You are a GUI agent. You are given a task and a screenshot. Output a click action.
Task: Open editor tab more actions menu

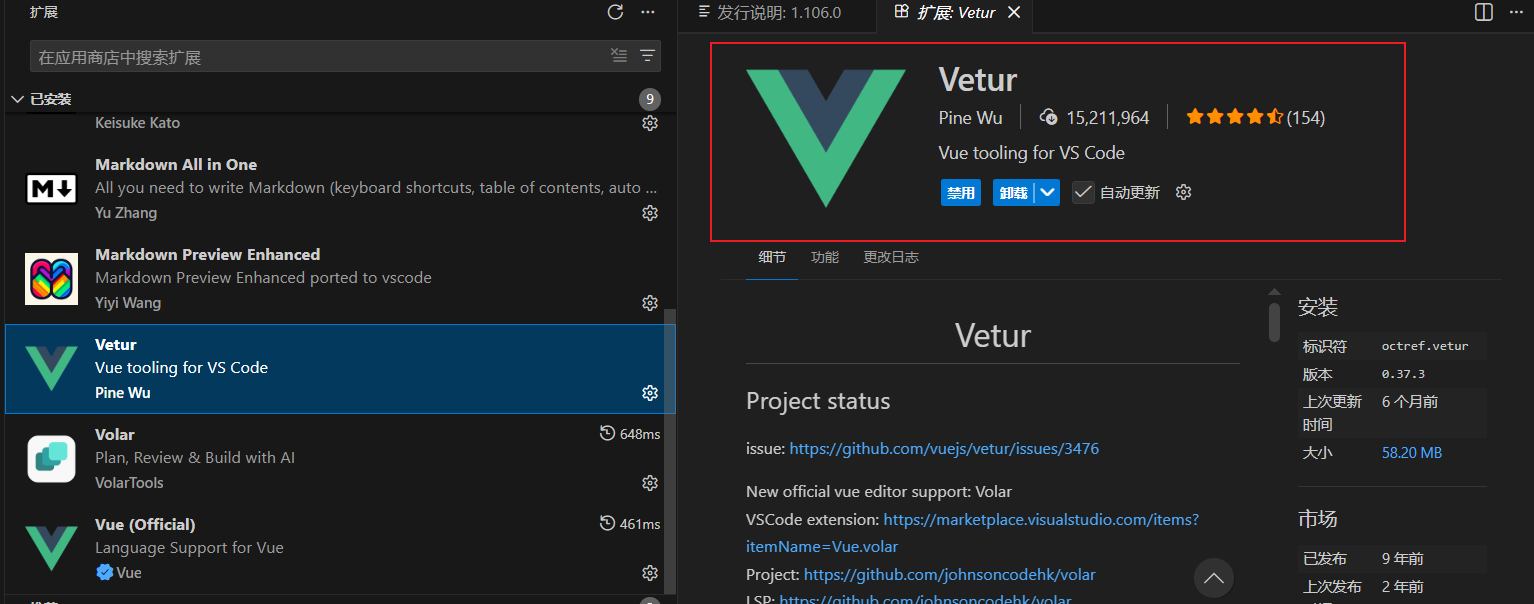point(1516,12)
